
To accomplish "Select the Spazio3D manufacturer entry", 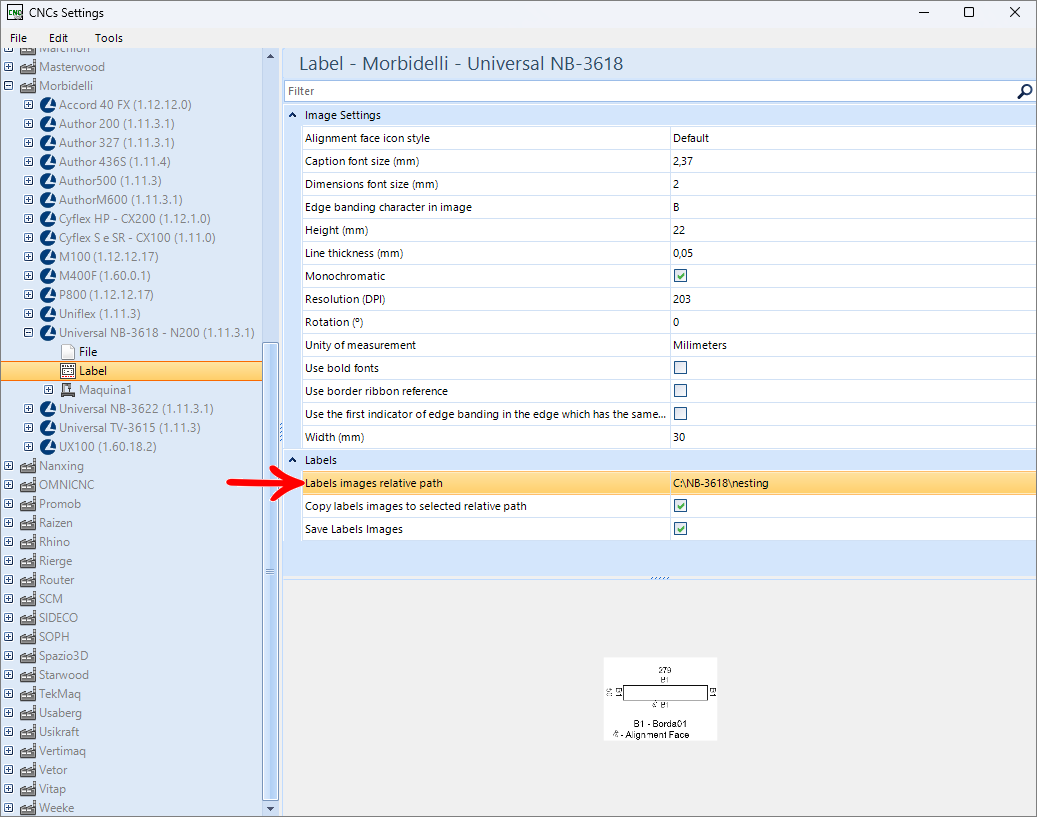I will (x=63, y=656).
